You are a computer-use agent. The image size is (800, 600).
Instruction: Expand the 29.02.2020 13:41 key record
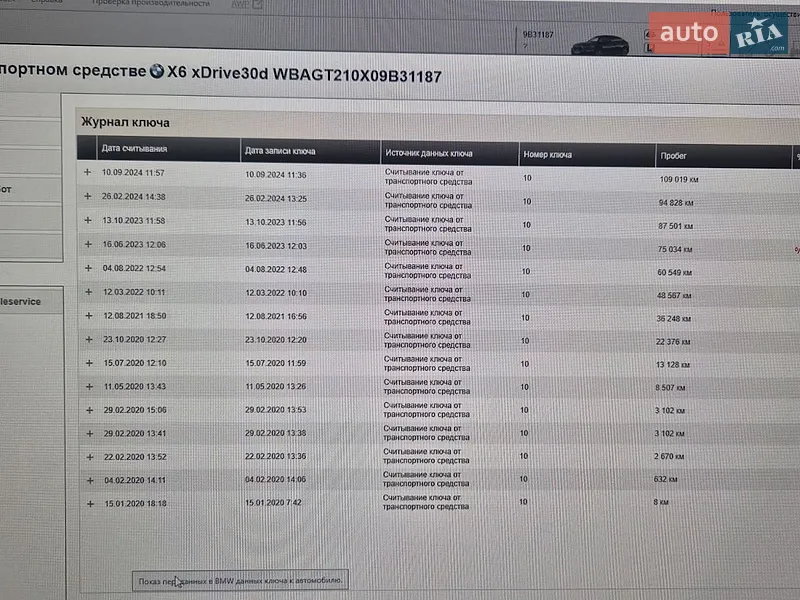tap(90, 434)
